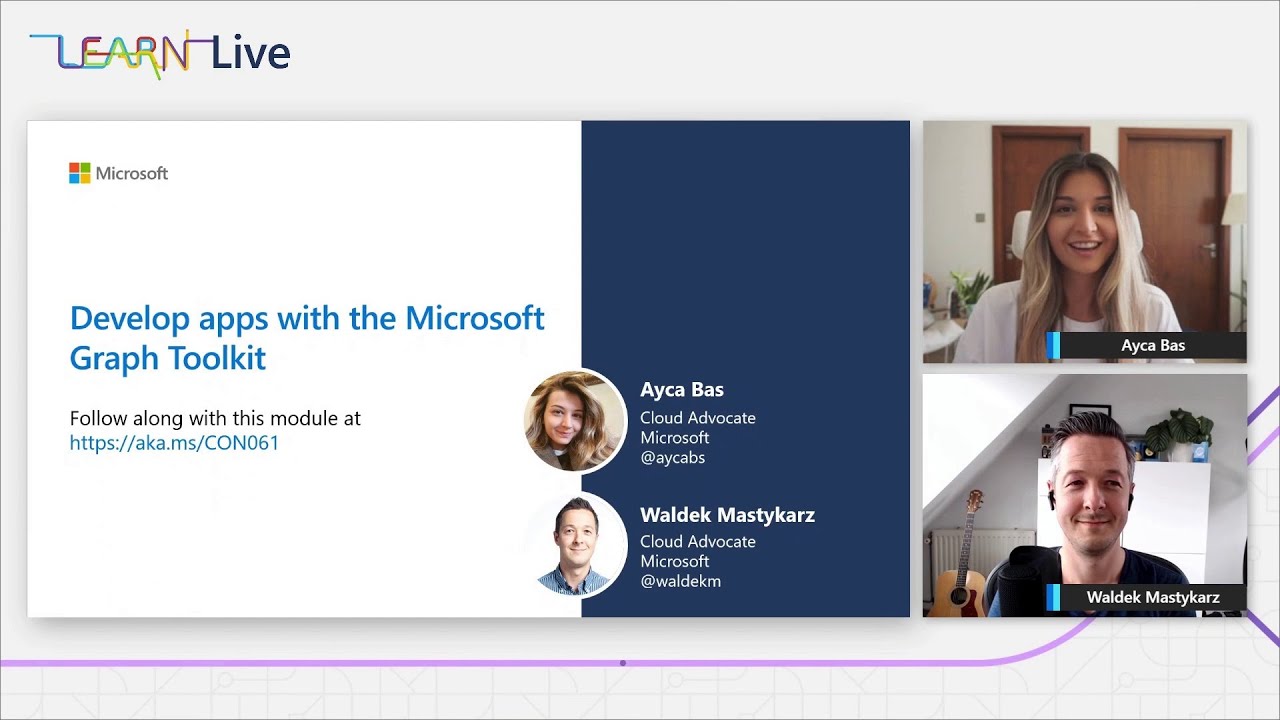1280x720 pixels.
Task: Click Ayca Bas circular profile photo on slide
Action: click(575, 421)
